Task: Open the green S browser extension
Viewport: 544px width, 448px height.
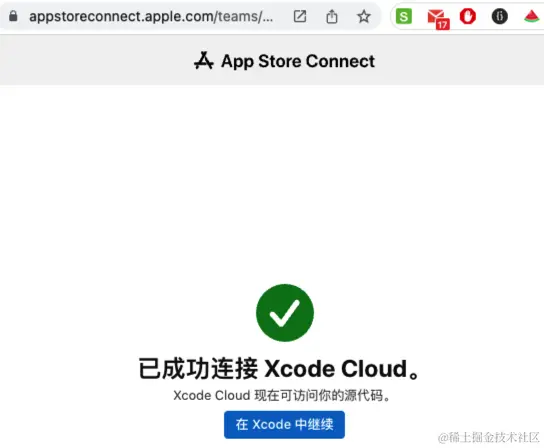Action: [403, 16]
